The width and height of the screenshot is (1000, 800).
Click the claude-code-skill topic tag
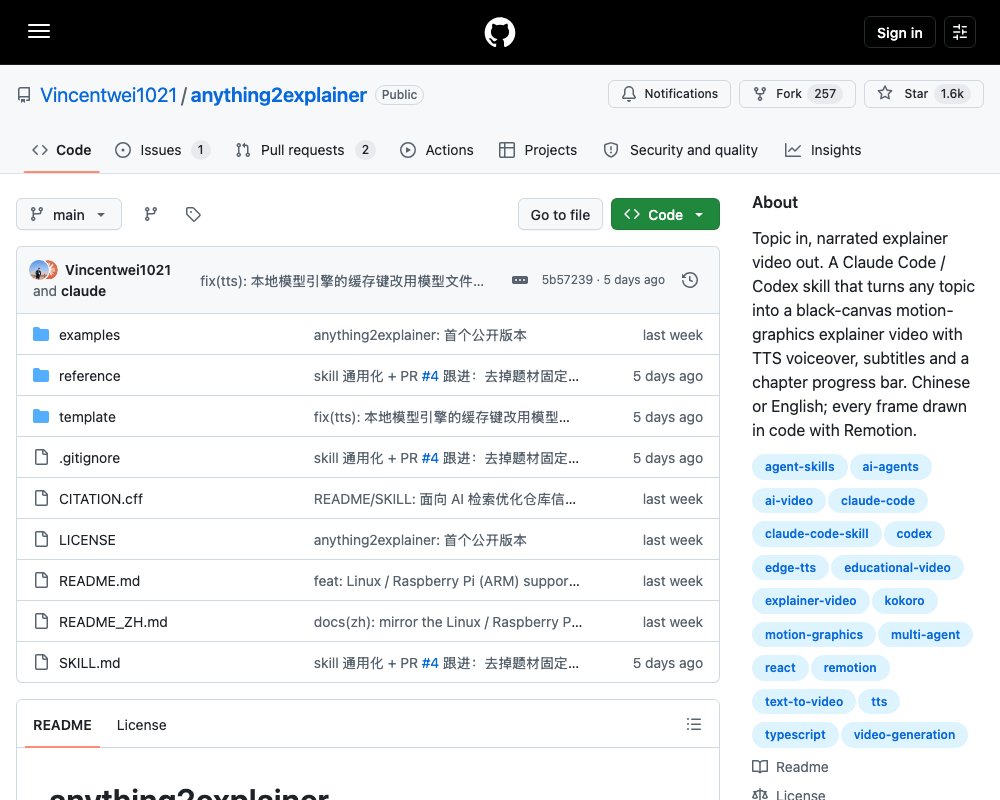[816, 533]
